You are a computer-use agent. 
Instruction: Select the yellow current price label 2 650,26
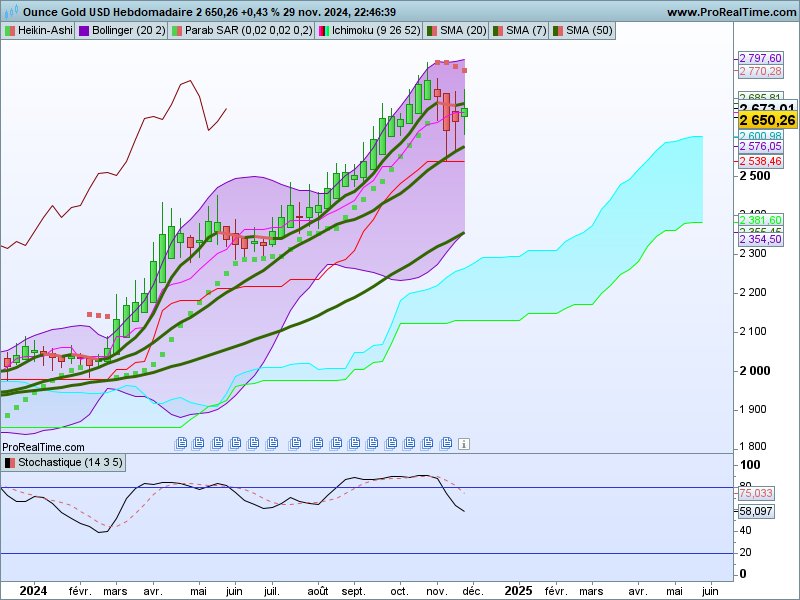click(767, 120)
